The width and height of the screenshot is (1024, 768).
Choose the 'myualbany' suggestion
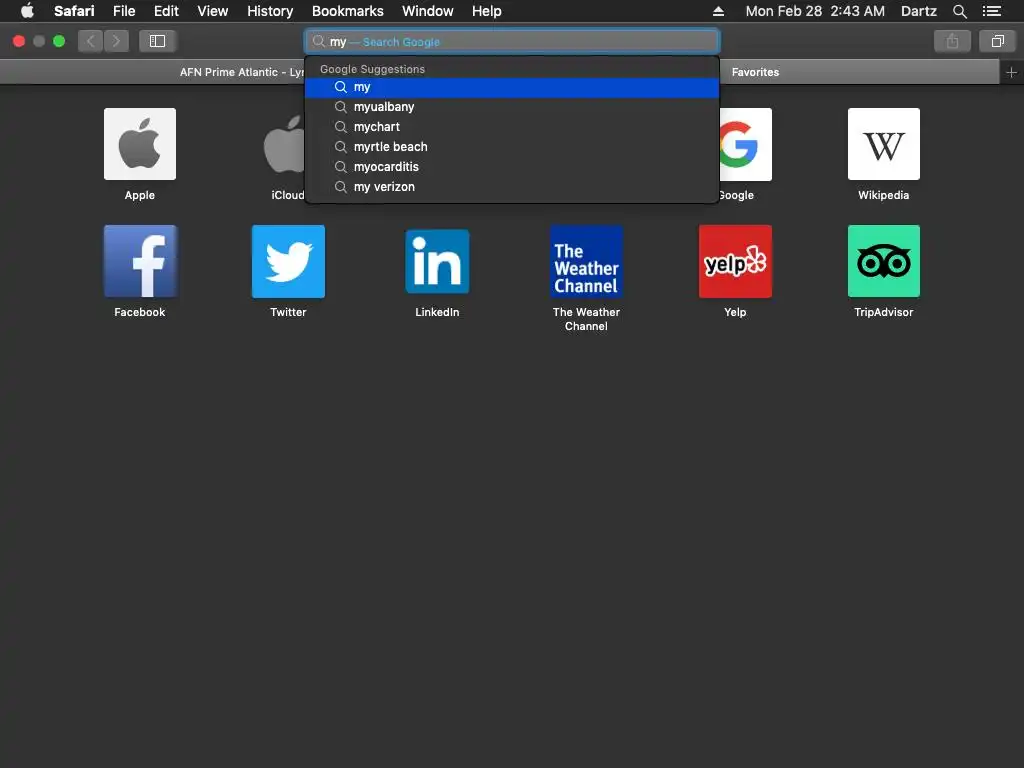click(x=512, y=107)
